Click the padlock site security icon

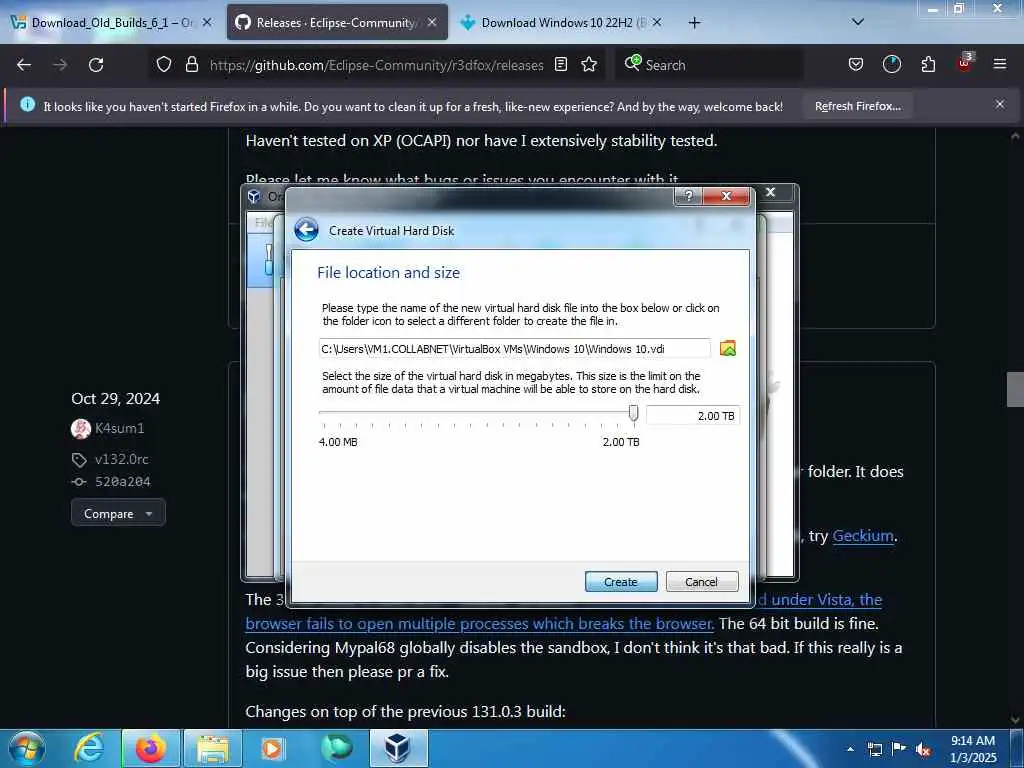tap(191, 65)
